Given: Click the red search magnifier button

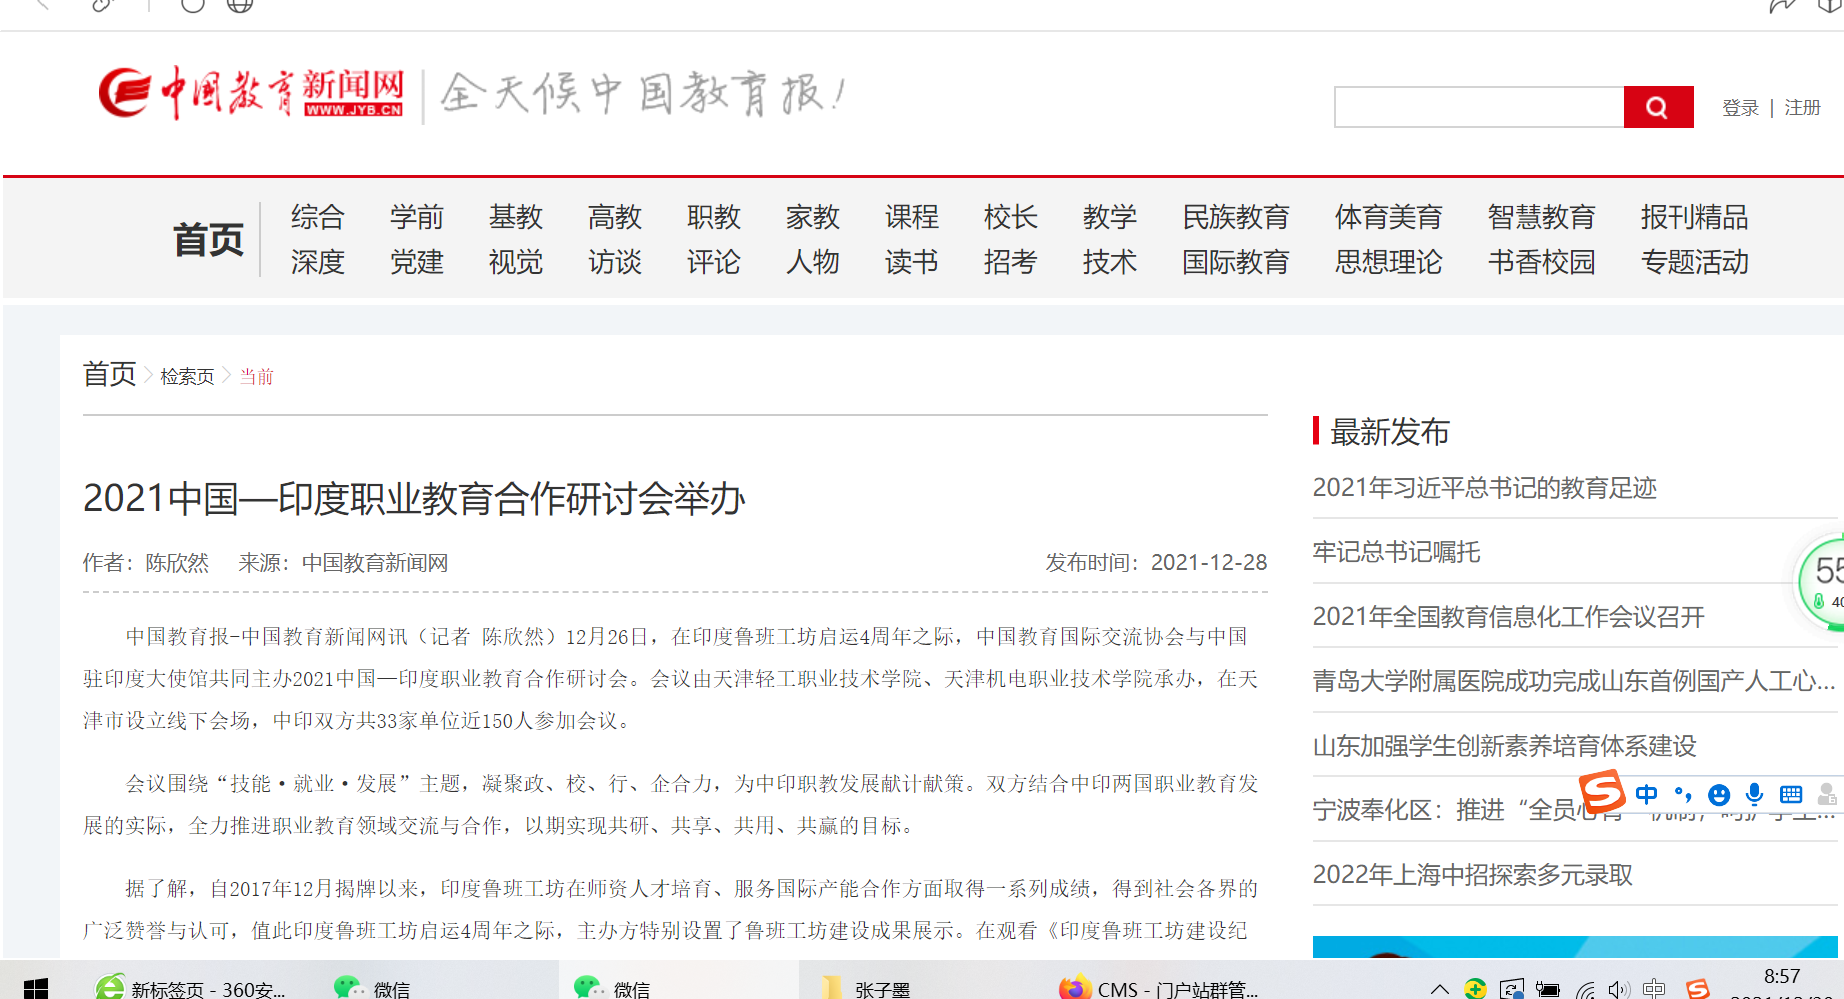Looking at the screenshot, I should tap(1657, 107).
